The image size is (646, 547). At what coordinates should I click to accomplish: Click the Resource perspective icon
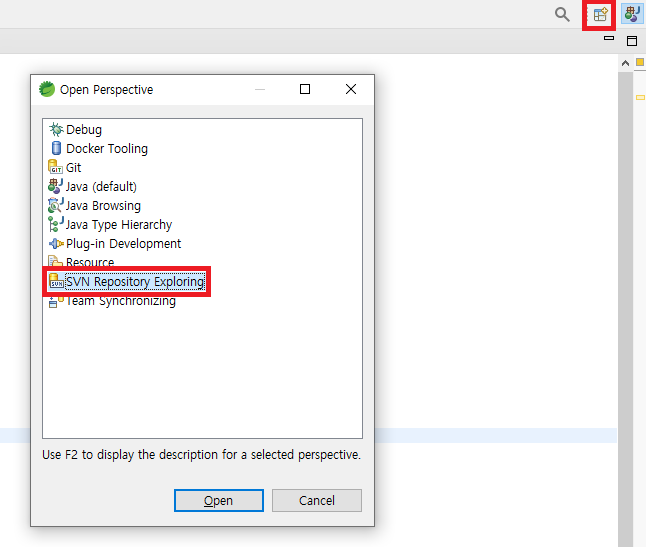pyautogui.click(x=55, y=261)
